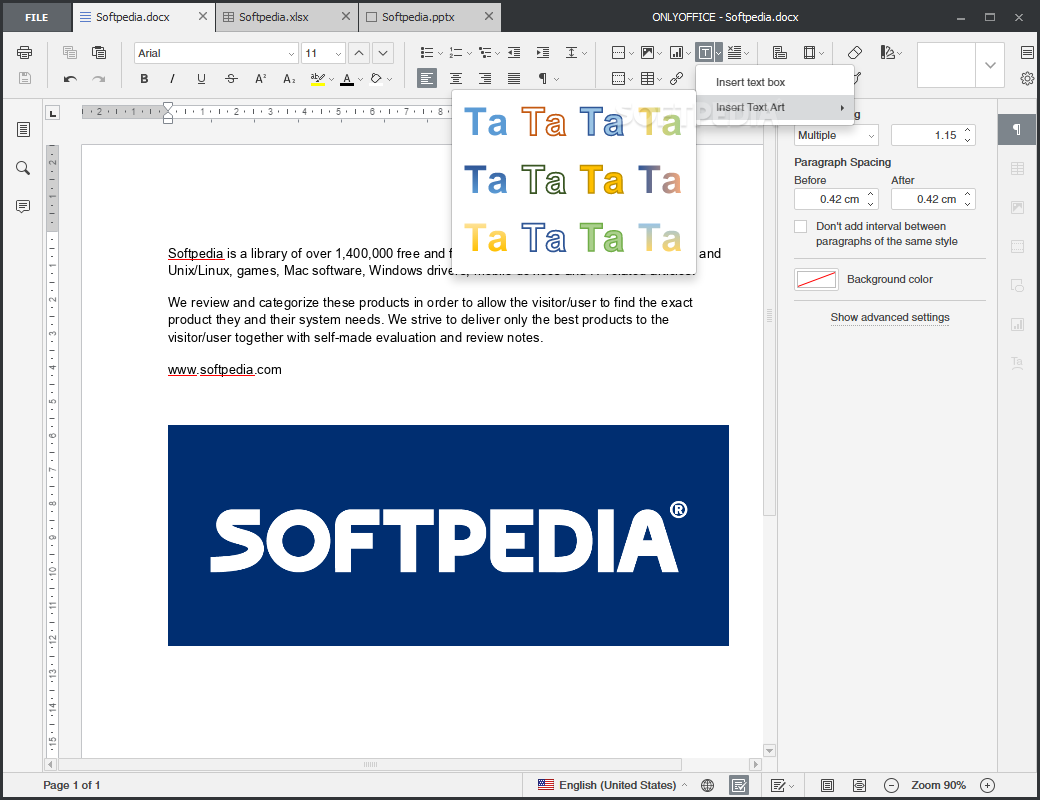The image size is (1040, 800).
Task: Select the Softpedia.docx tab
Action: [143, 17]
